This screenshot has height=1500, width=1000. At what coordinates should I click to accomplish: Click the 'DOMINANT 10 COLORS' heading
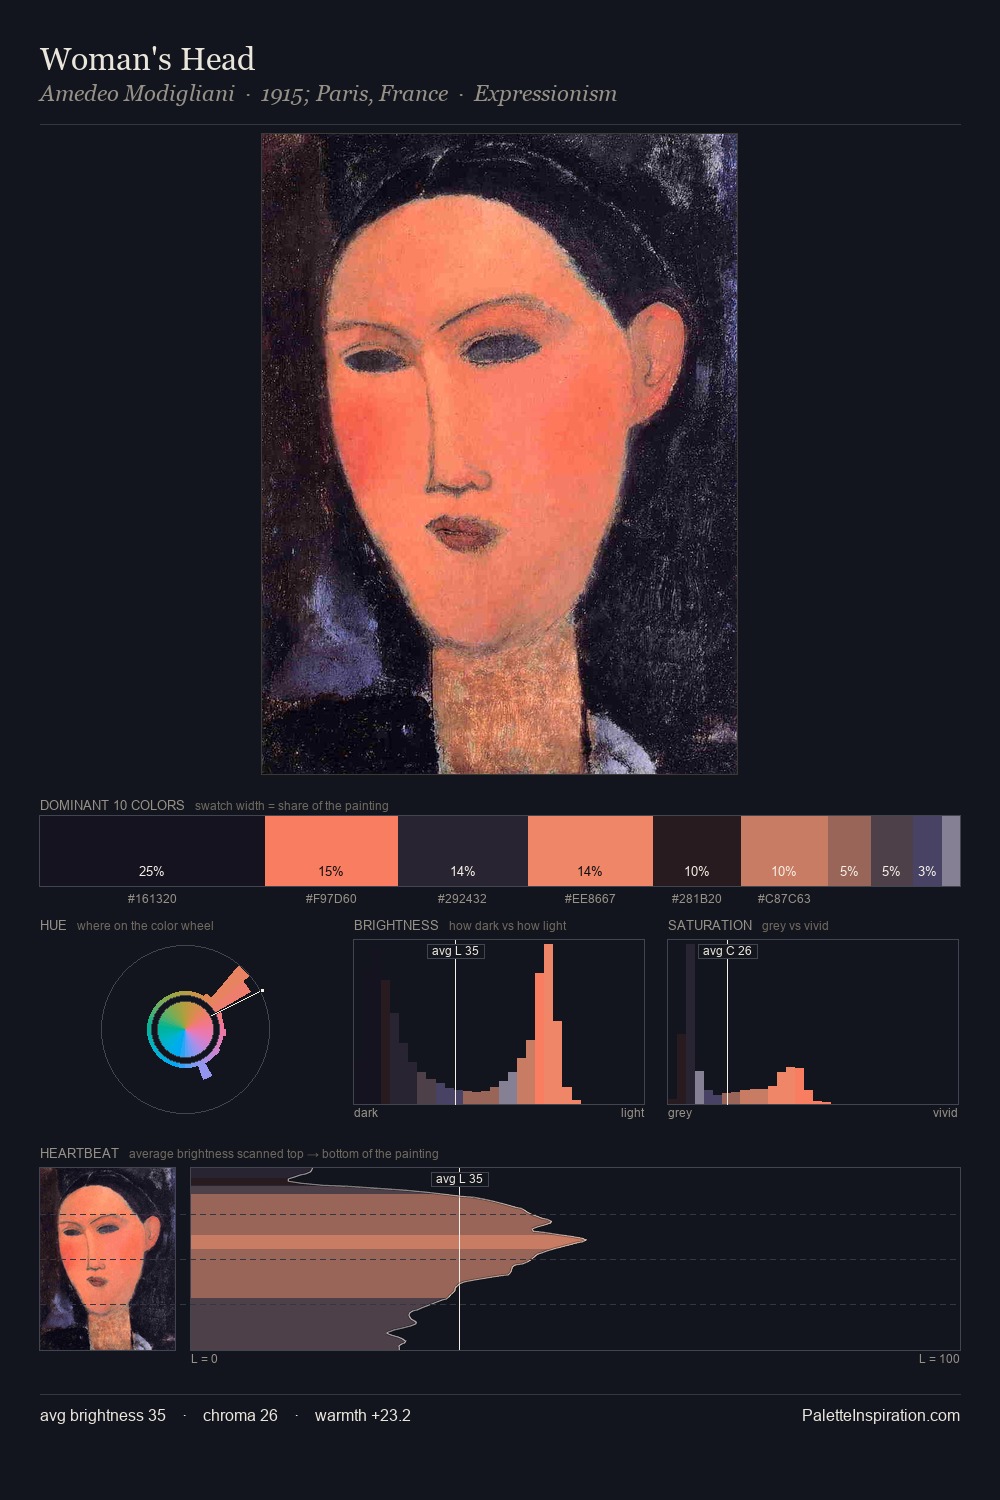tap(112, 805)
